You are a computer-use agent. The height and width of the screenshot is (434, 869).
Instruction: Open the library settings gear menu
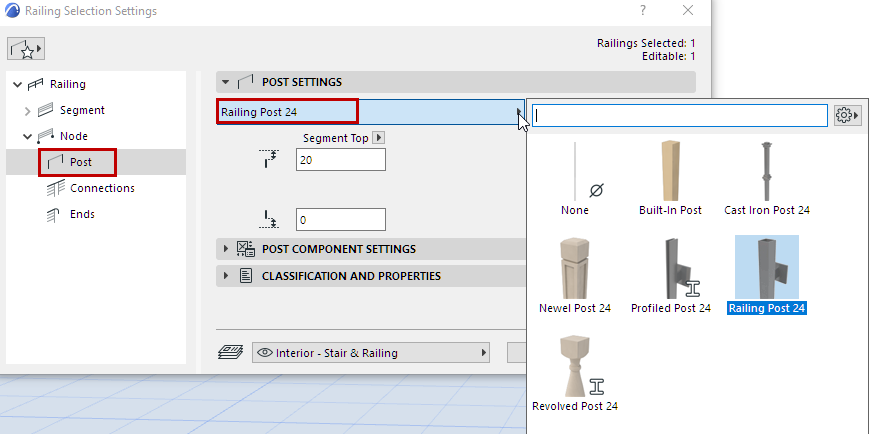click(x=846, y=115)
